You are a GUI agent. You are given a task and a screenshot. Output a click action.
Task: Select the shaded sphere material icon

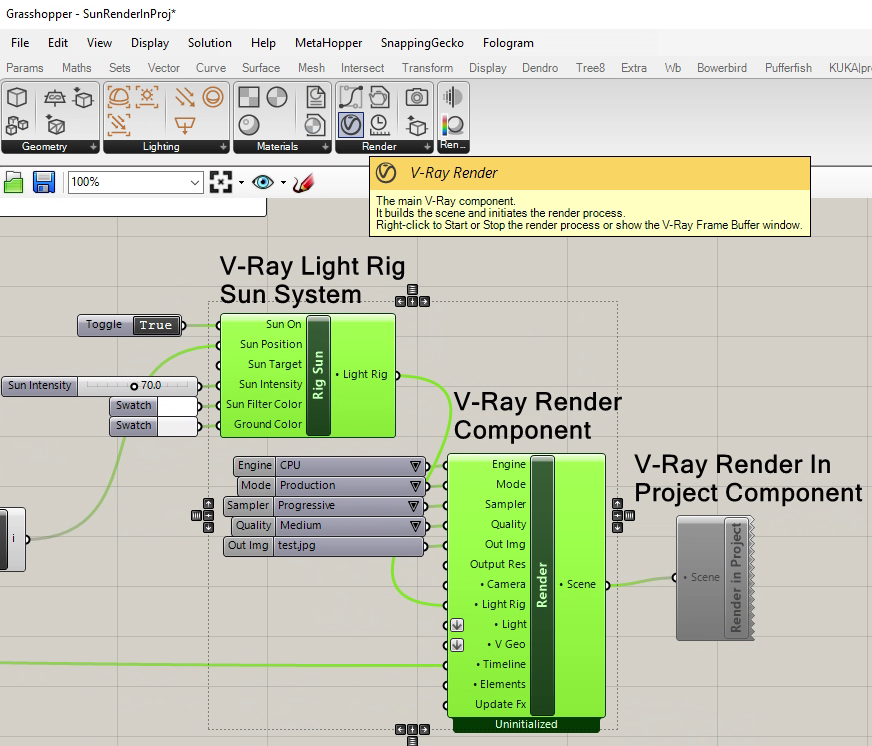(x=249, y=125)
